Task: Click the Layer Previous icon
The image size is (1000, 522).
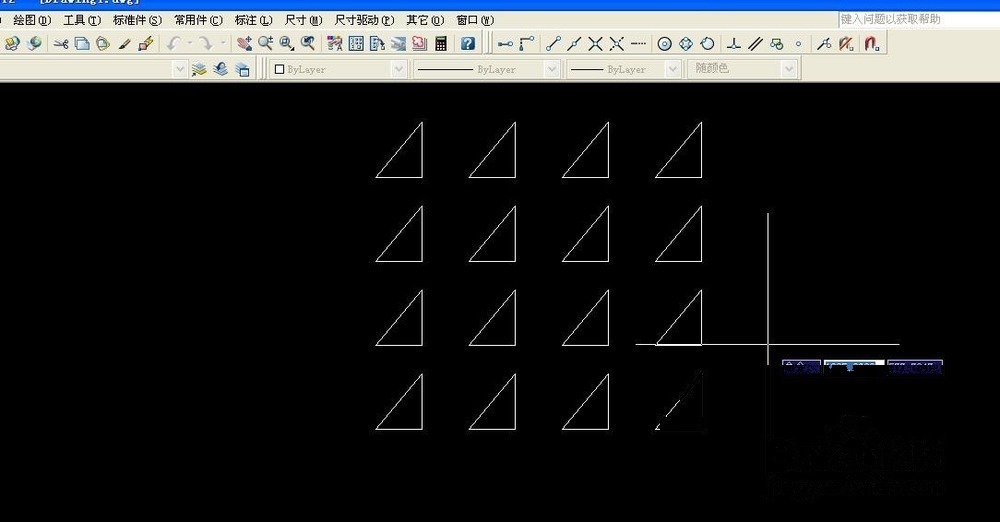Action: click(x=221, y=69)
